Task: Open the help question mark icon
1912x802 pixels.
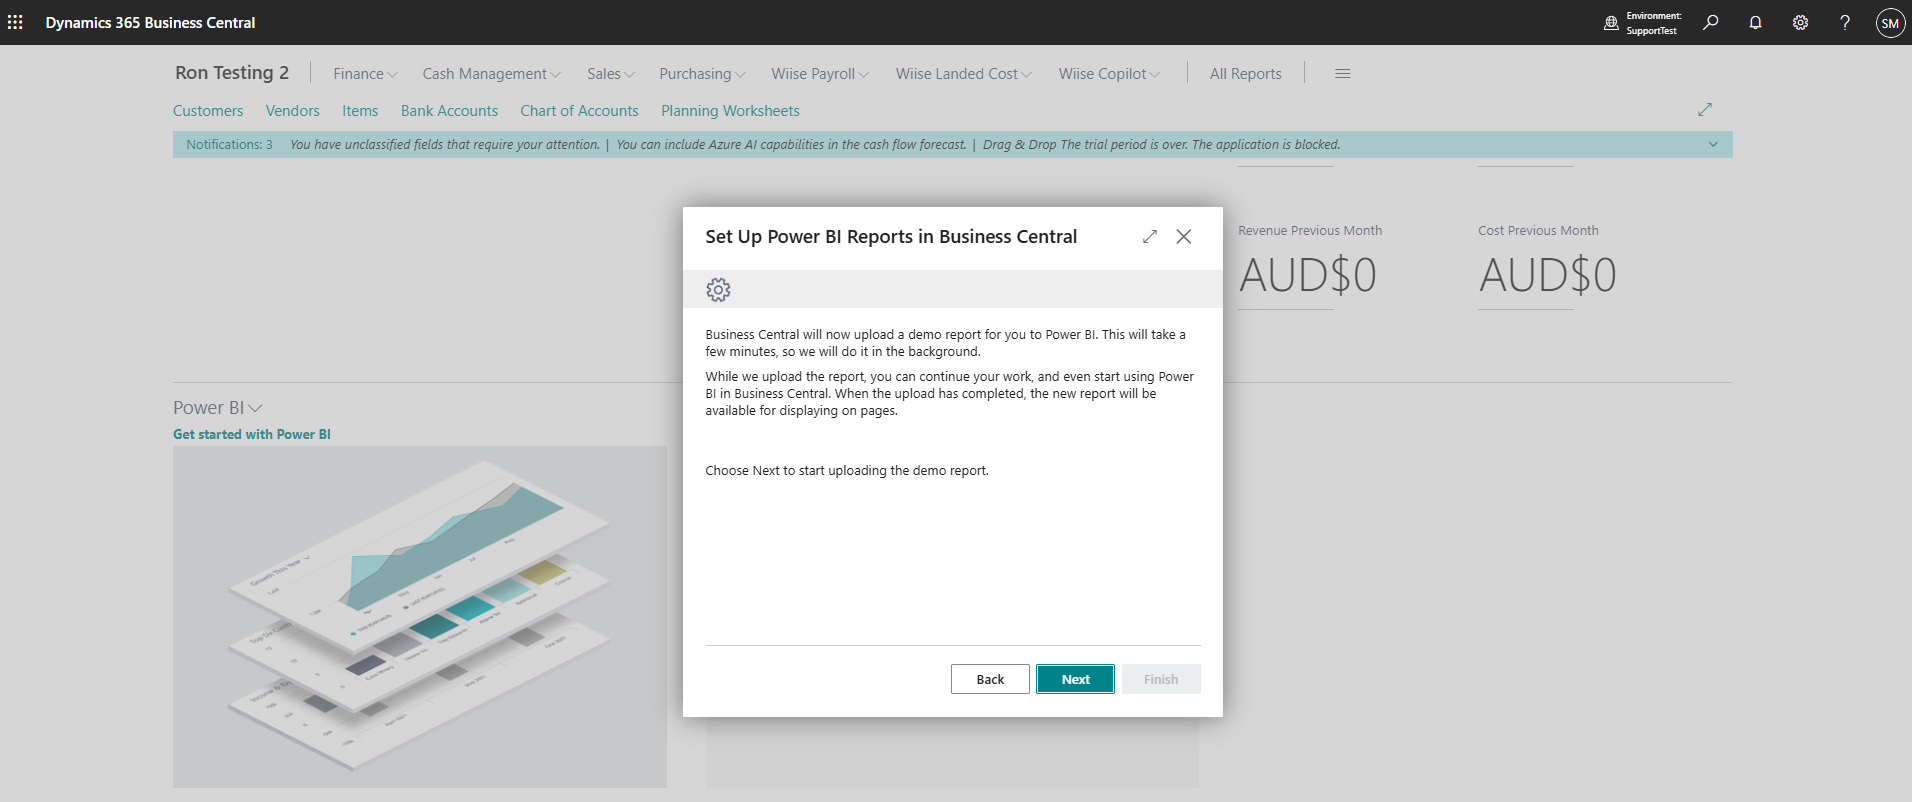Action: click(x=1845, y=22)
